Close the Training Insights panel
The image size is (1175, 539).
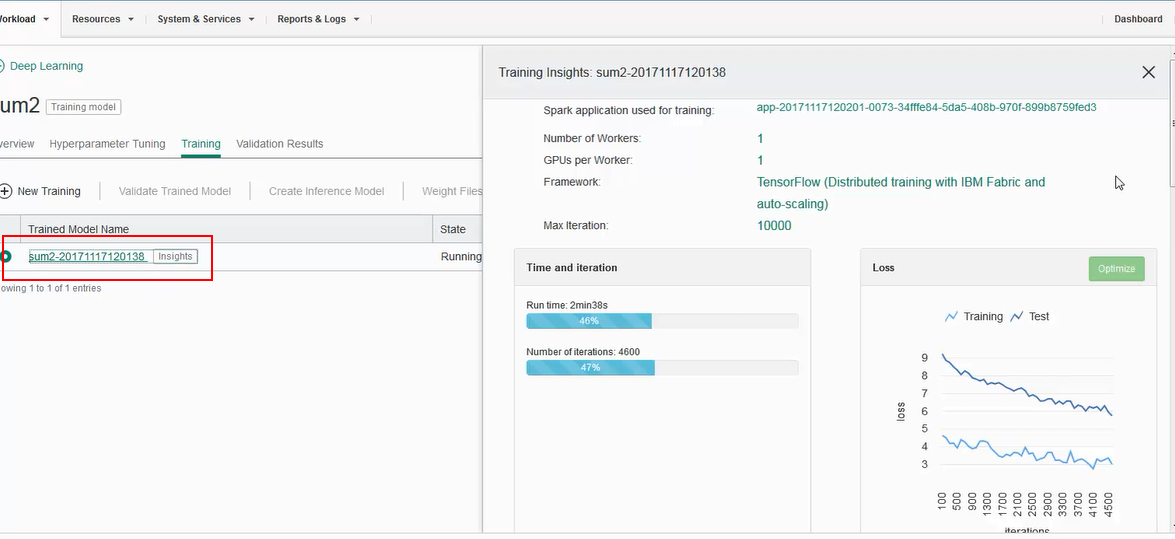click(1148, 72)
